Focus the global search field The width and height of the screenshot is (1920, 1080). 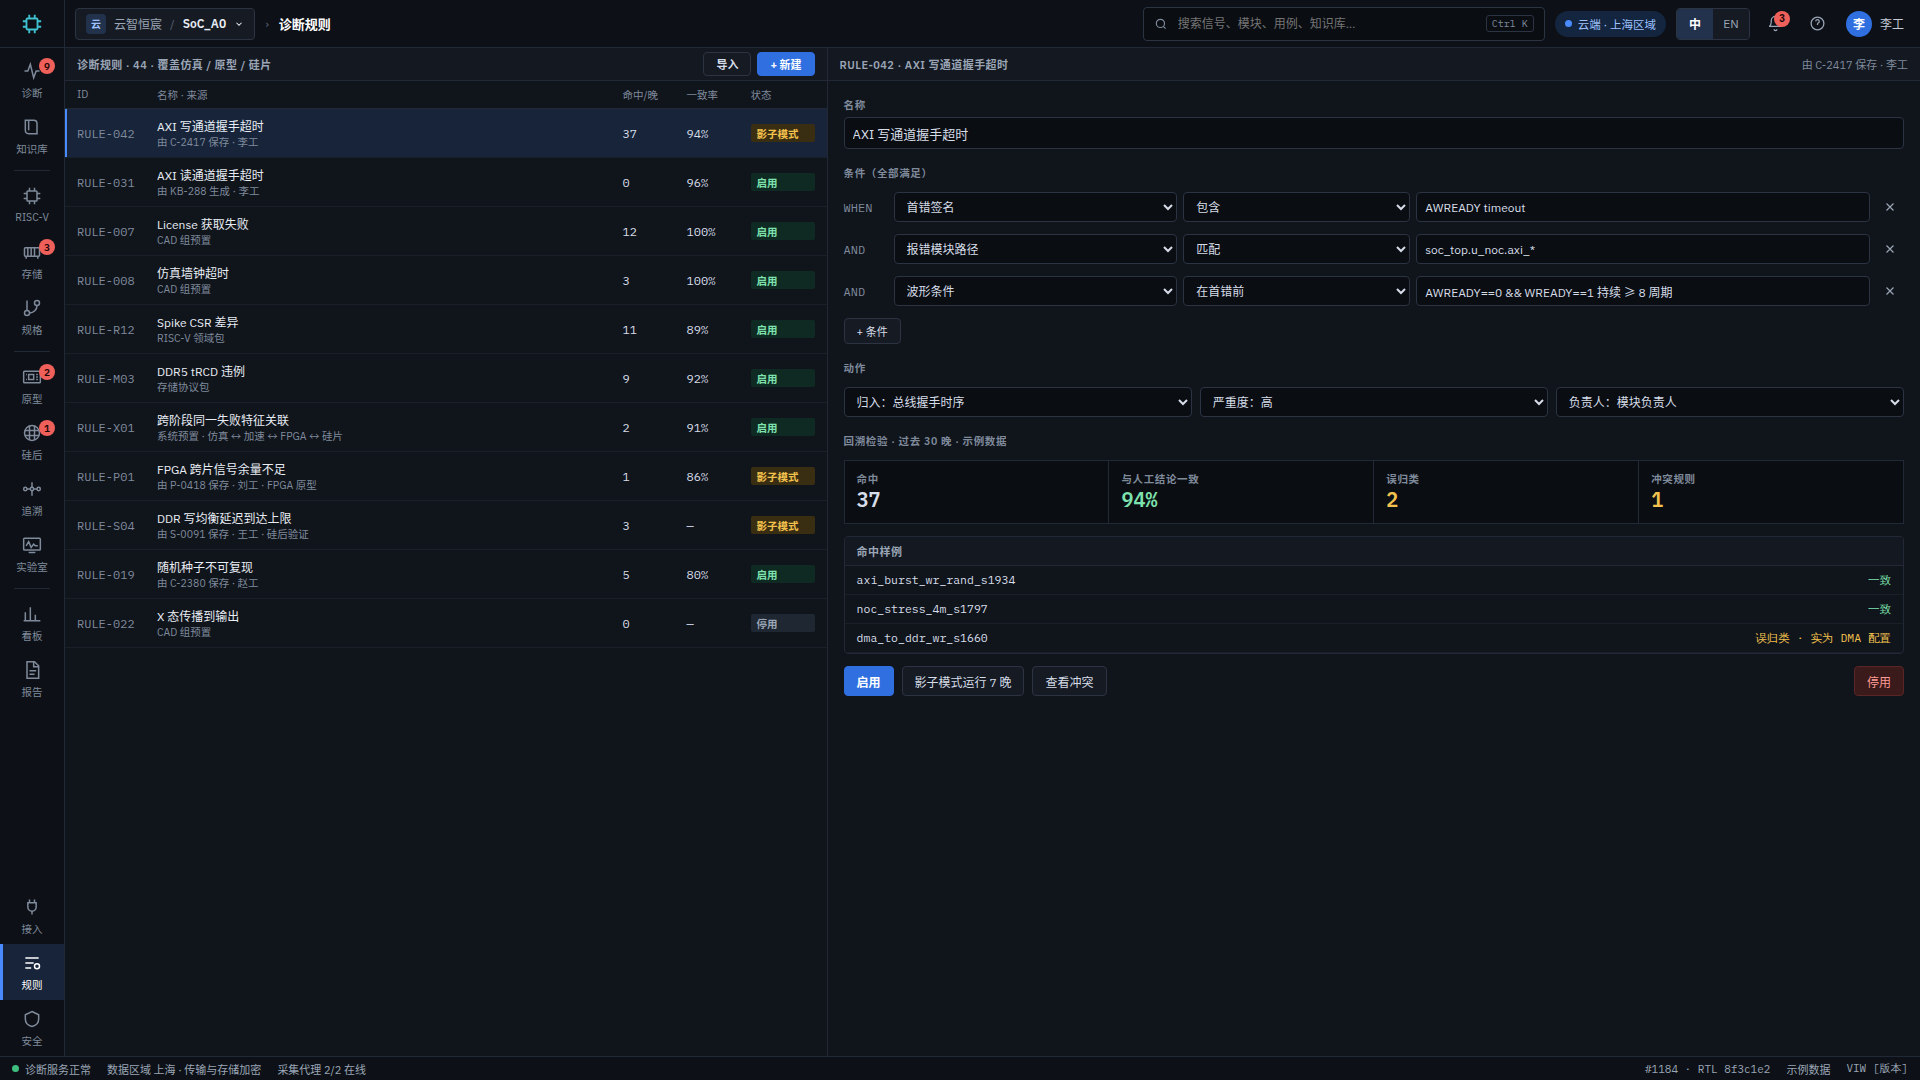[x=1344, y=24]
